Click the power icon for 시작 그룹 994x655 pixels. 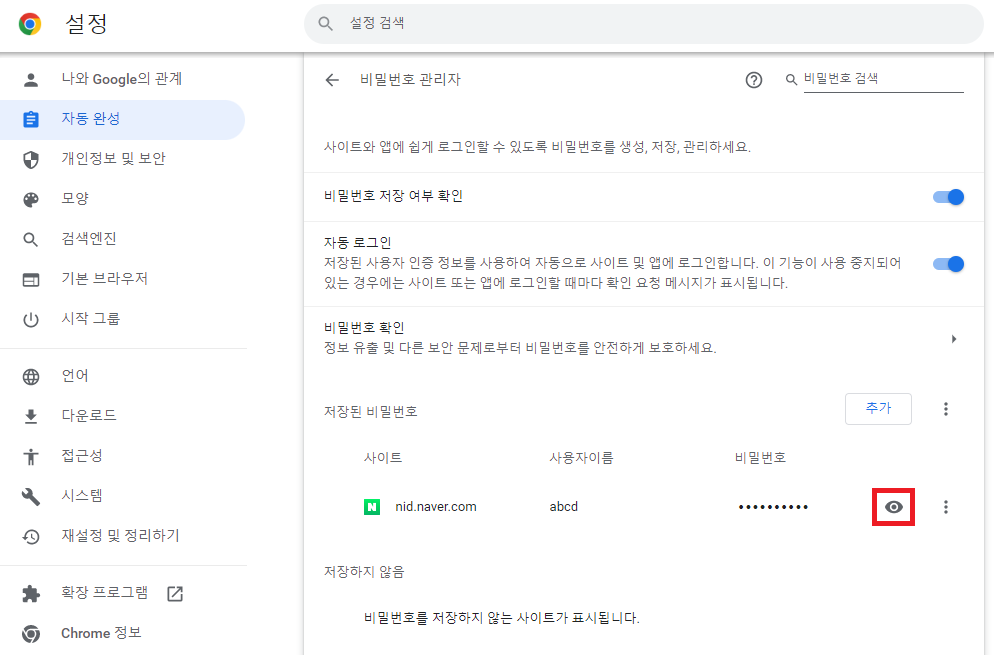pyautogui.click(x=30, y=320)
